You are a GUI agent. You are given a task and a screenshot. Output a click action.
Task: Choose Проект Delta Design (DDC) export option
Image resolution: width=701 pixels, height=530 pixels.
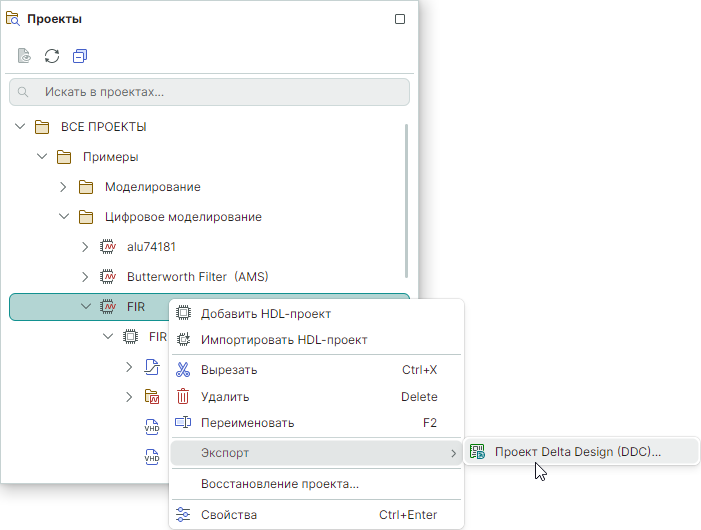tap(578, 452)
